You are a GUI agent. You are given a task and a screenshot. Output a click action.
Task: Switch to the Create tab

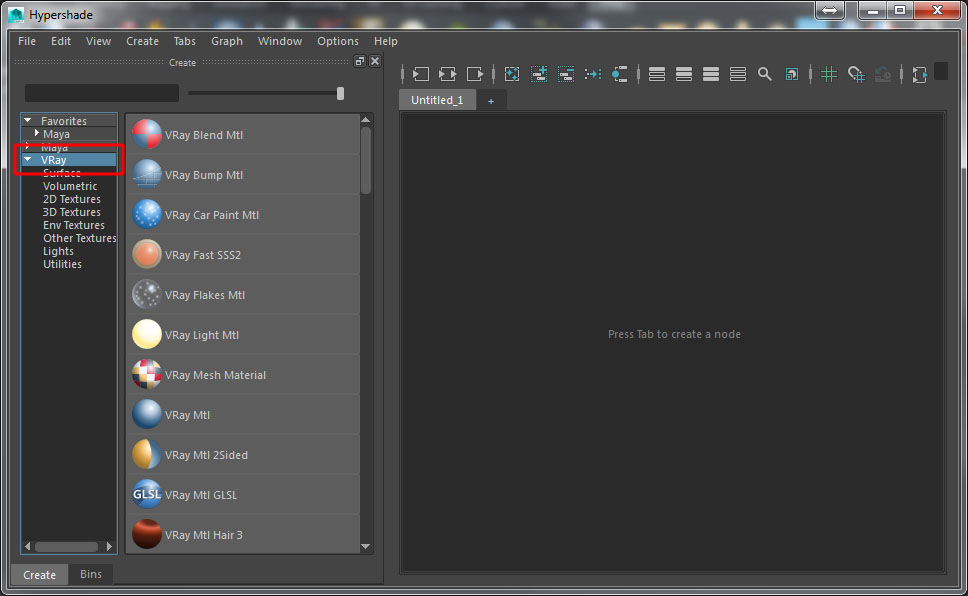coord(40,574)
